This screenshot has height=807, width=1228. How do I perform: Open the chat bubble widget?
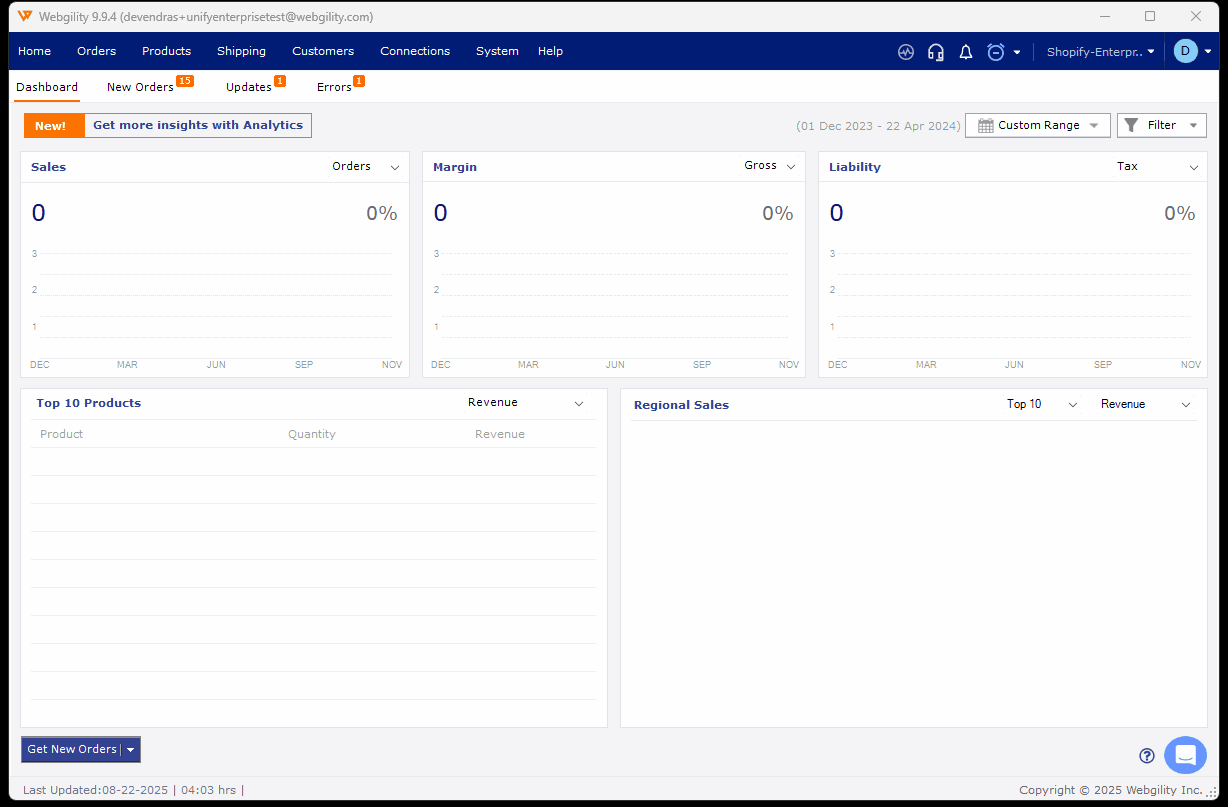click(x=1185, y=755)
